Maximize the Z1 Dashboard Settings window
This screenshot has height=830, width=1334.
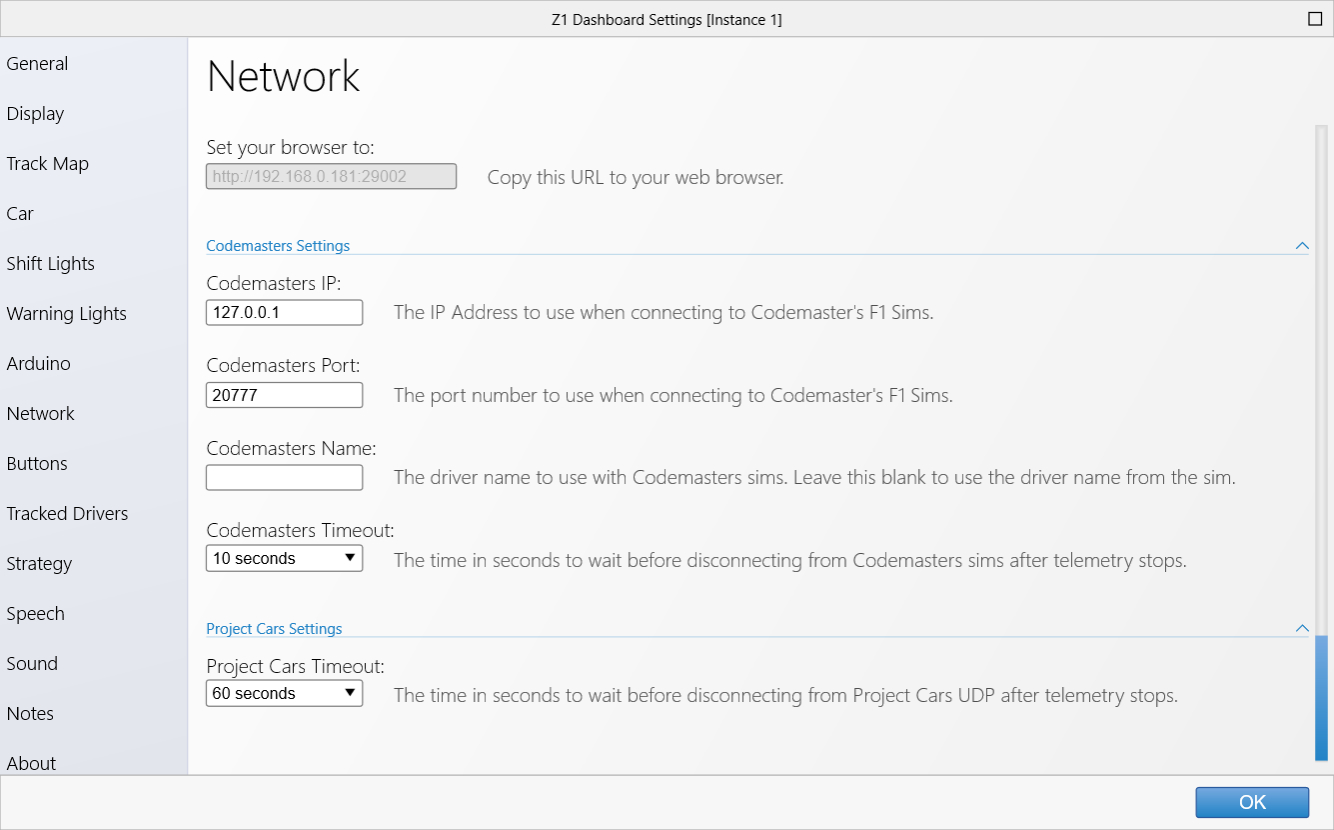tap(1315, 19)
